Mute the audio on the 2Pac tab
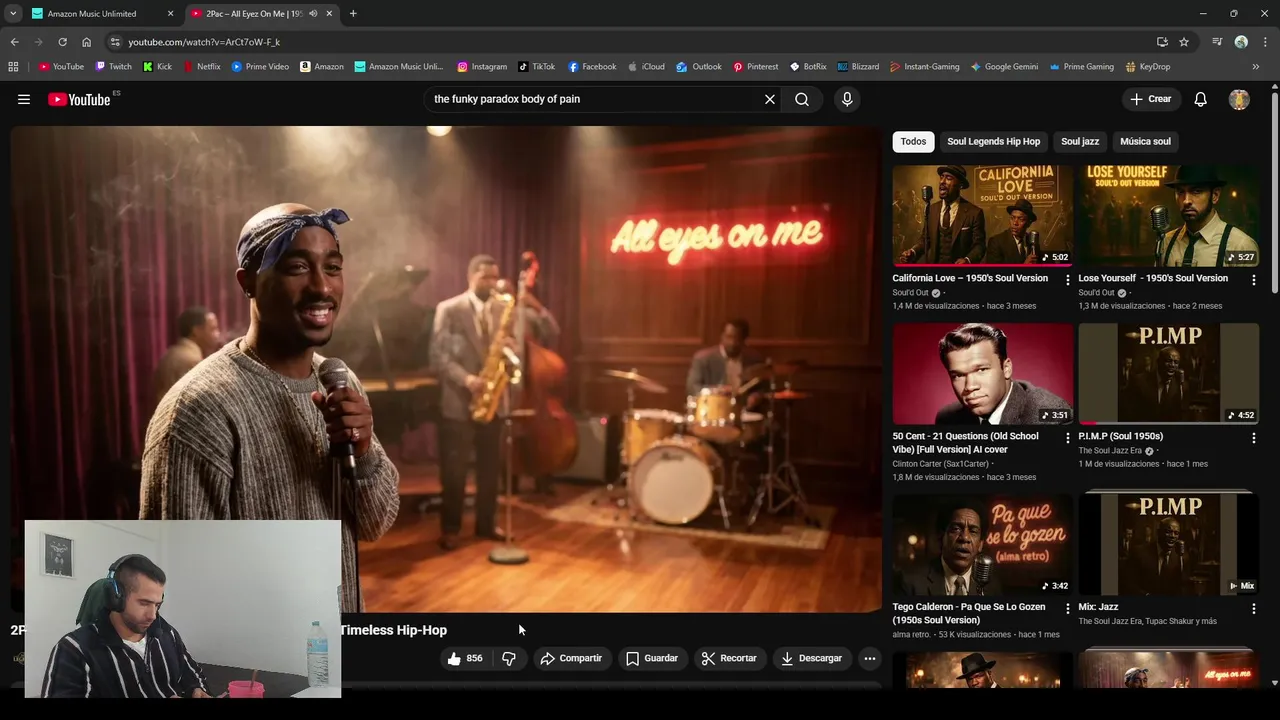This screenshot has height=720, width=1280. (313, 14)
